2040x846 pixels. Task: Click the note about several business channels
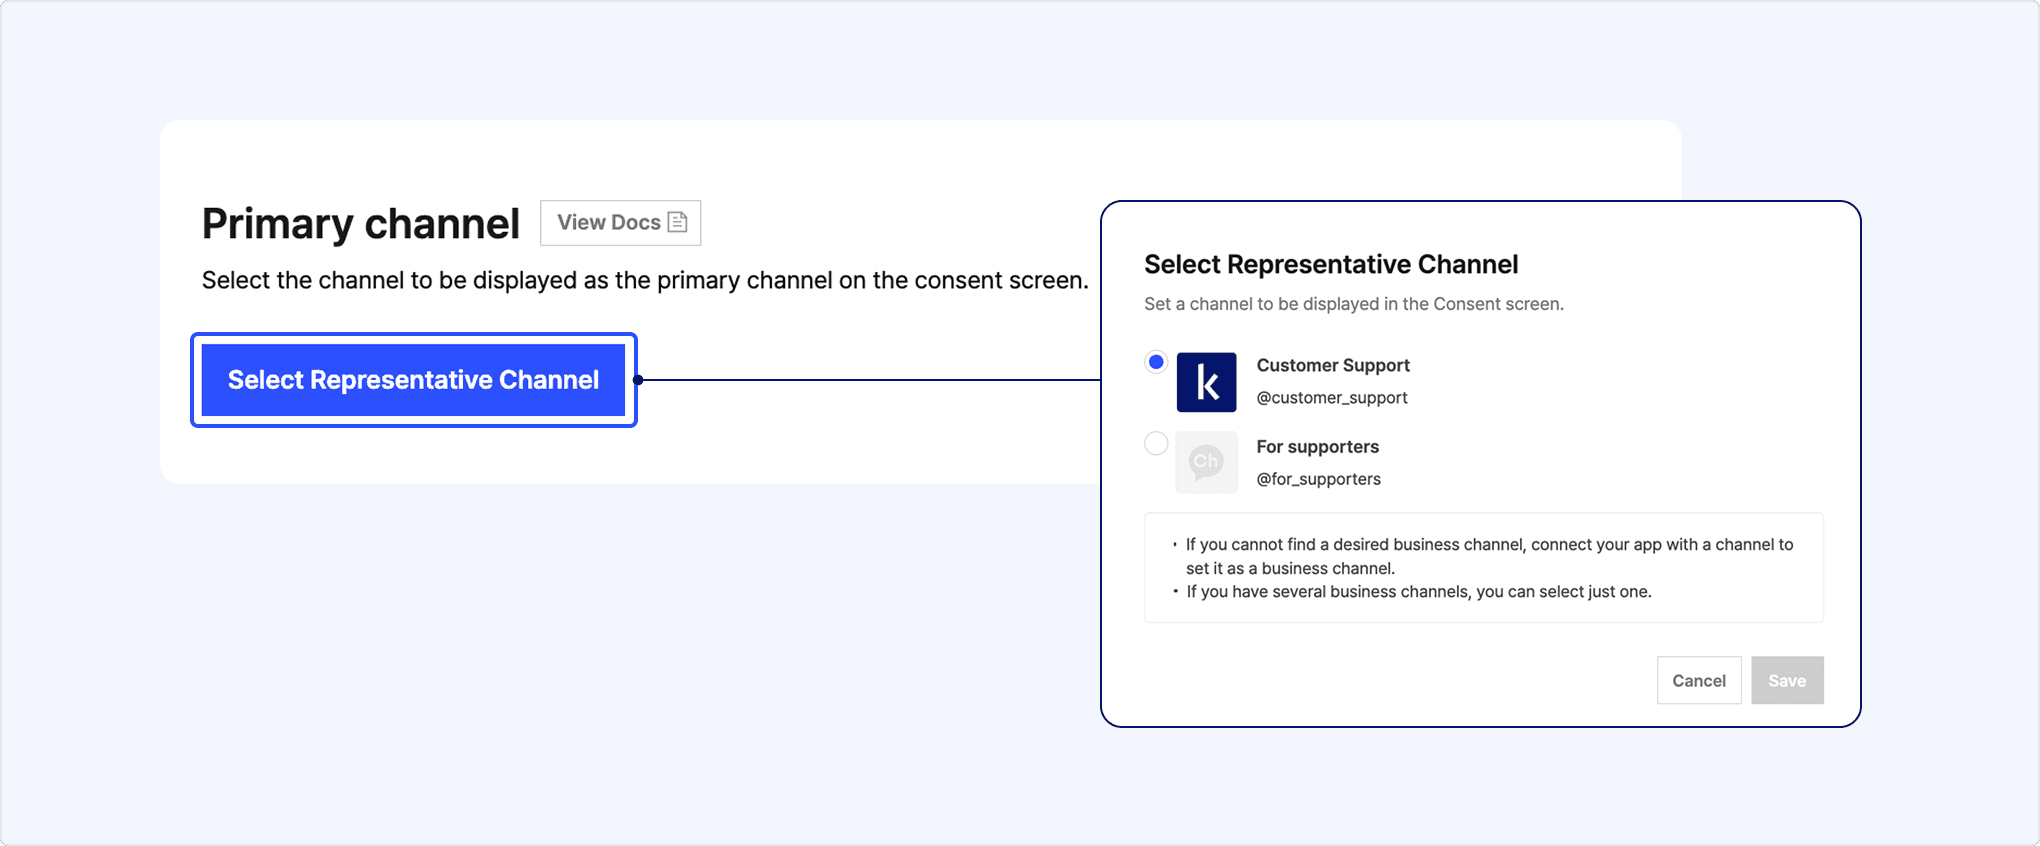(1418, 592)
